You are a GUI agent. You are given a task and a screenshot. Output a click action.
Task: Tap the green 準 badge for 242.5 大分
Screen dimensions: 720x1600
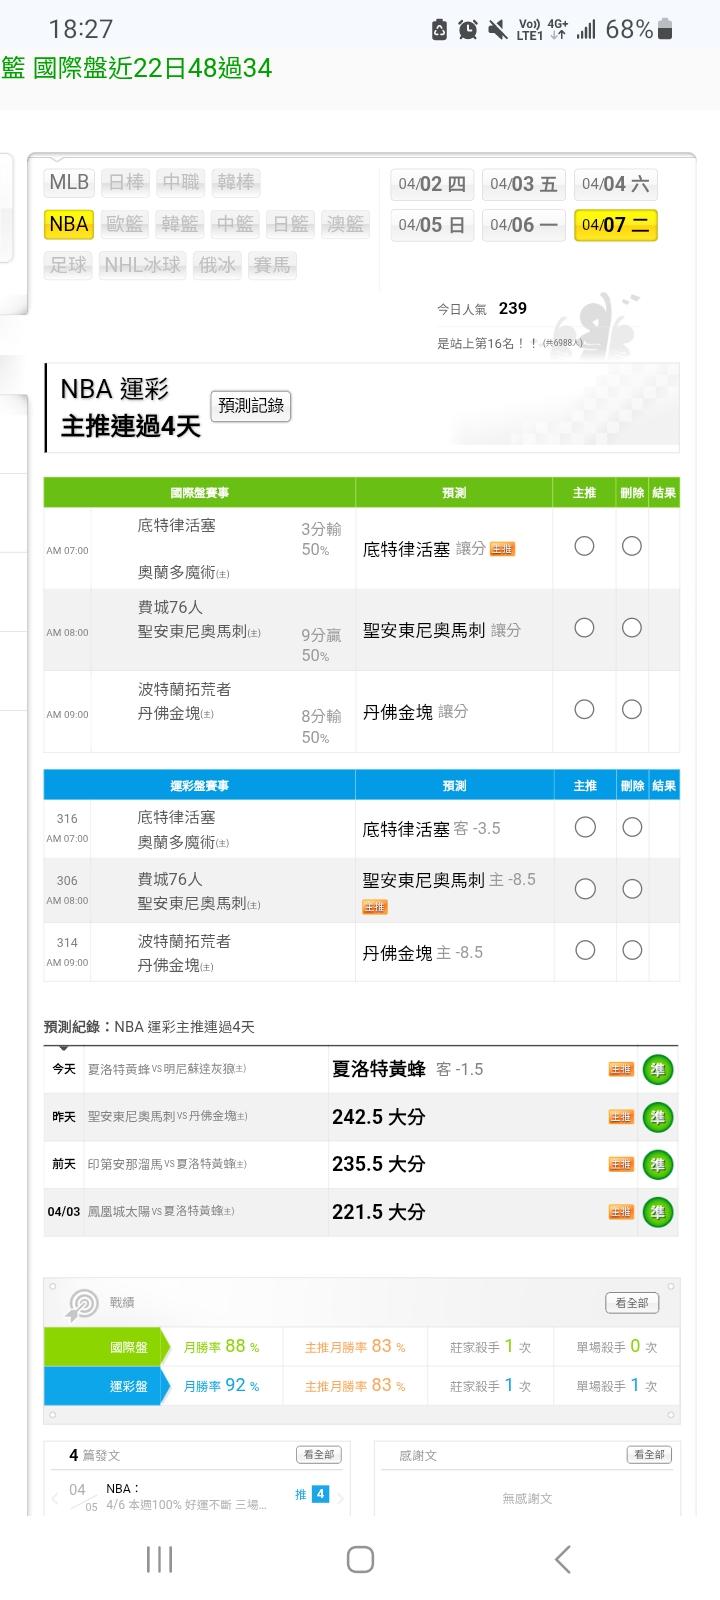(x=657, y=1117)
